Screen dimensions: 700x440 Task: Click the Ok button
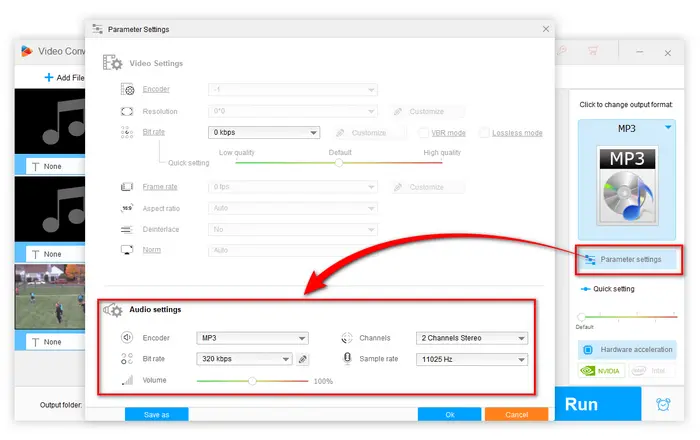click(x=450, y=414)
